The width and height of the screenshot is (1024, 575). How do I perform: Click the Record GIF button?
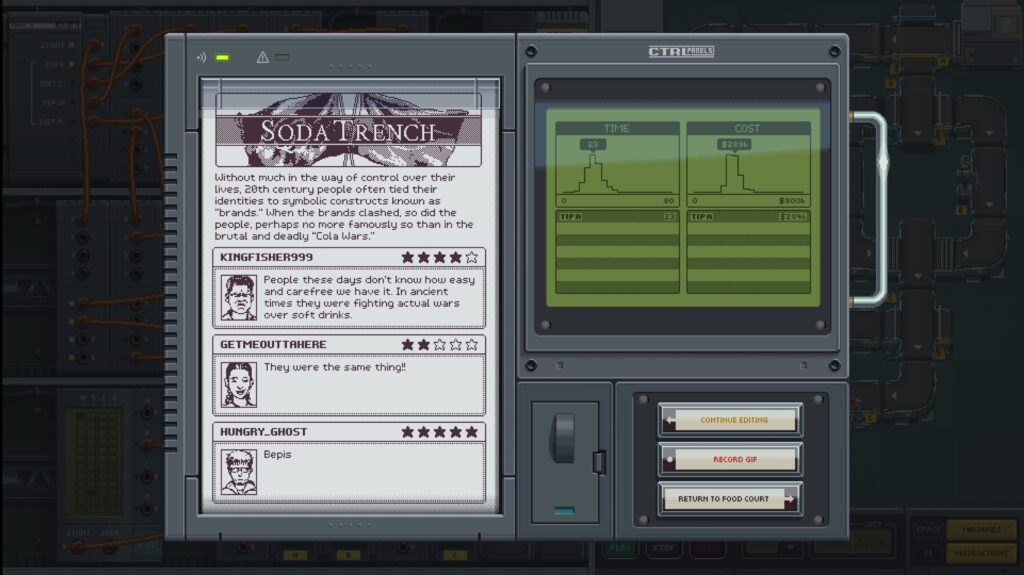(x=730, y=459)
